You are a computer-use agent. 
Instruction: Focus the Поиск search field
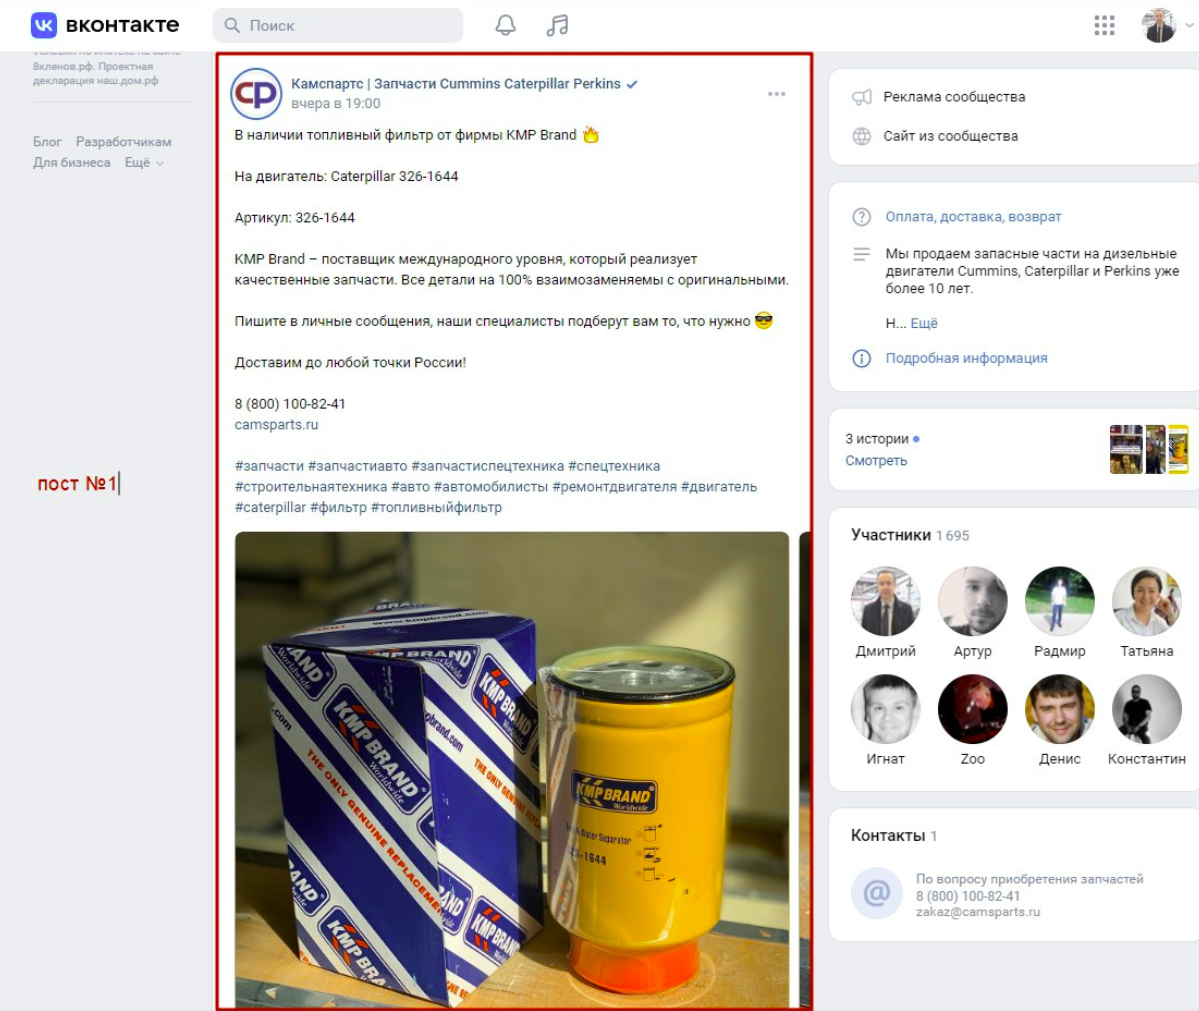click(x=338, y=25)
